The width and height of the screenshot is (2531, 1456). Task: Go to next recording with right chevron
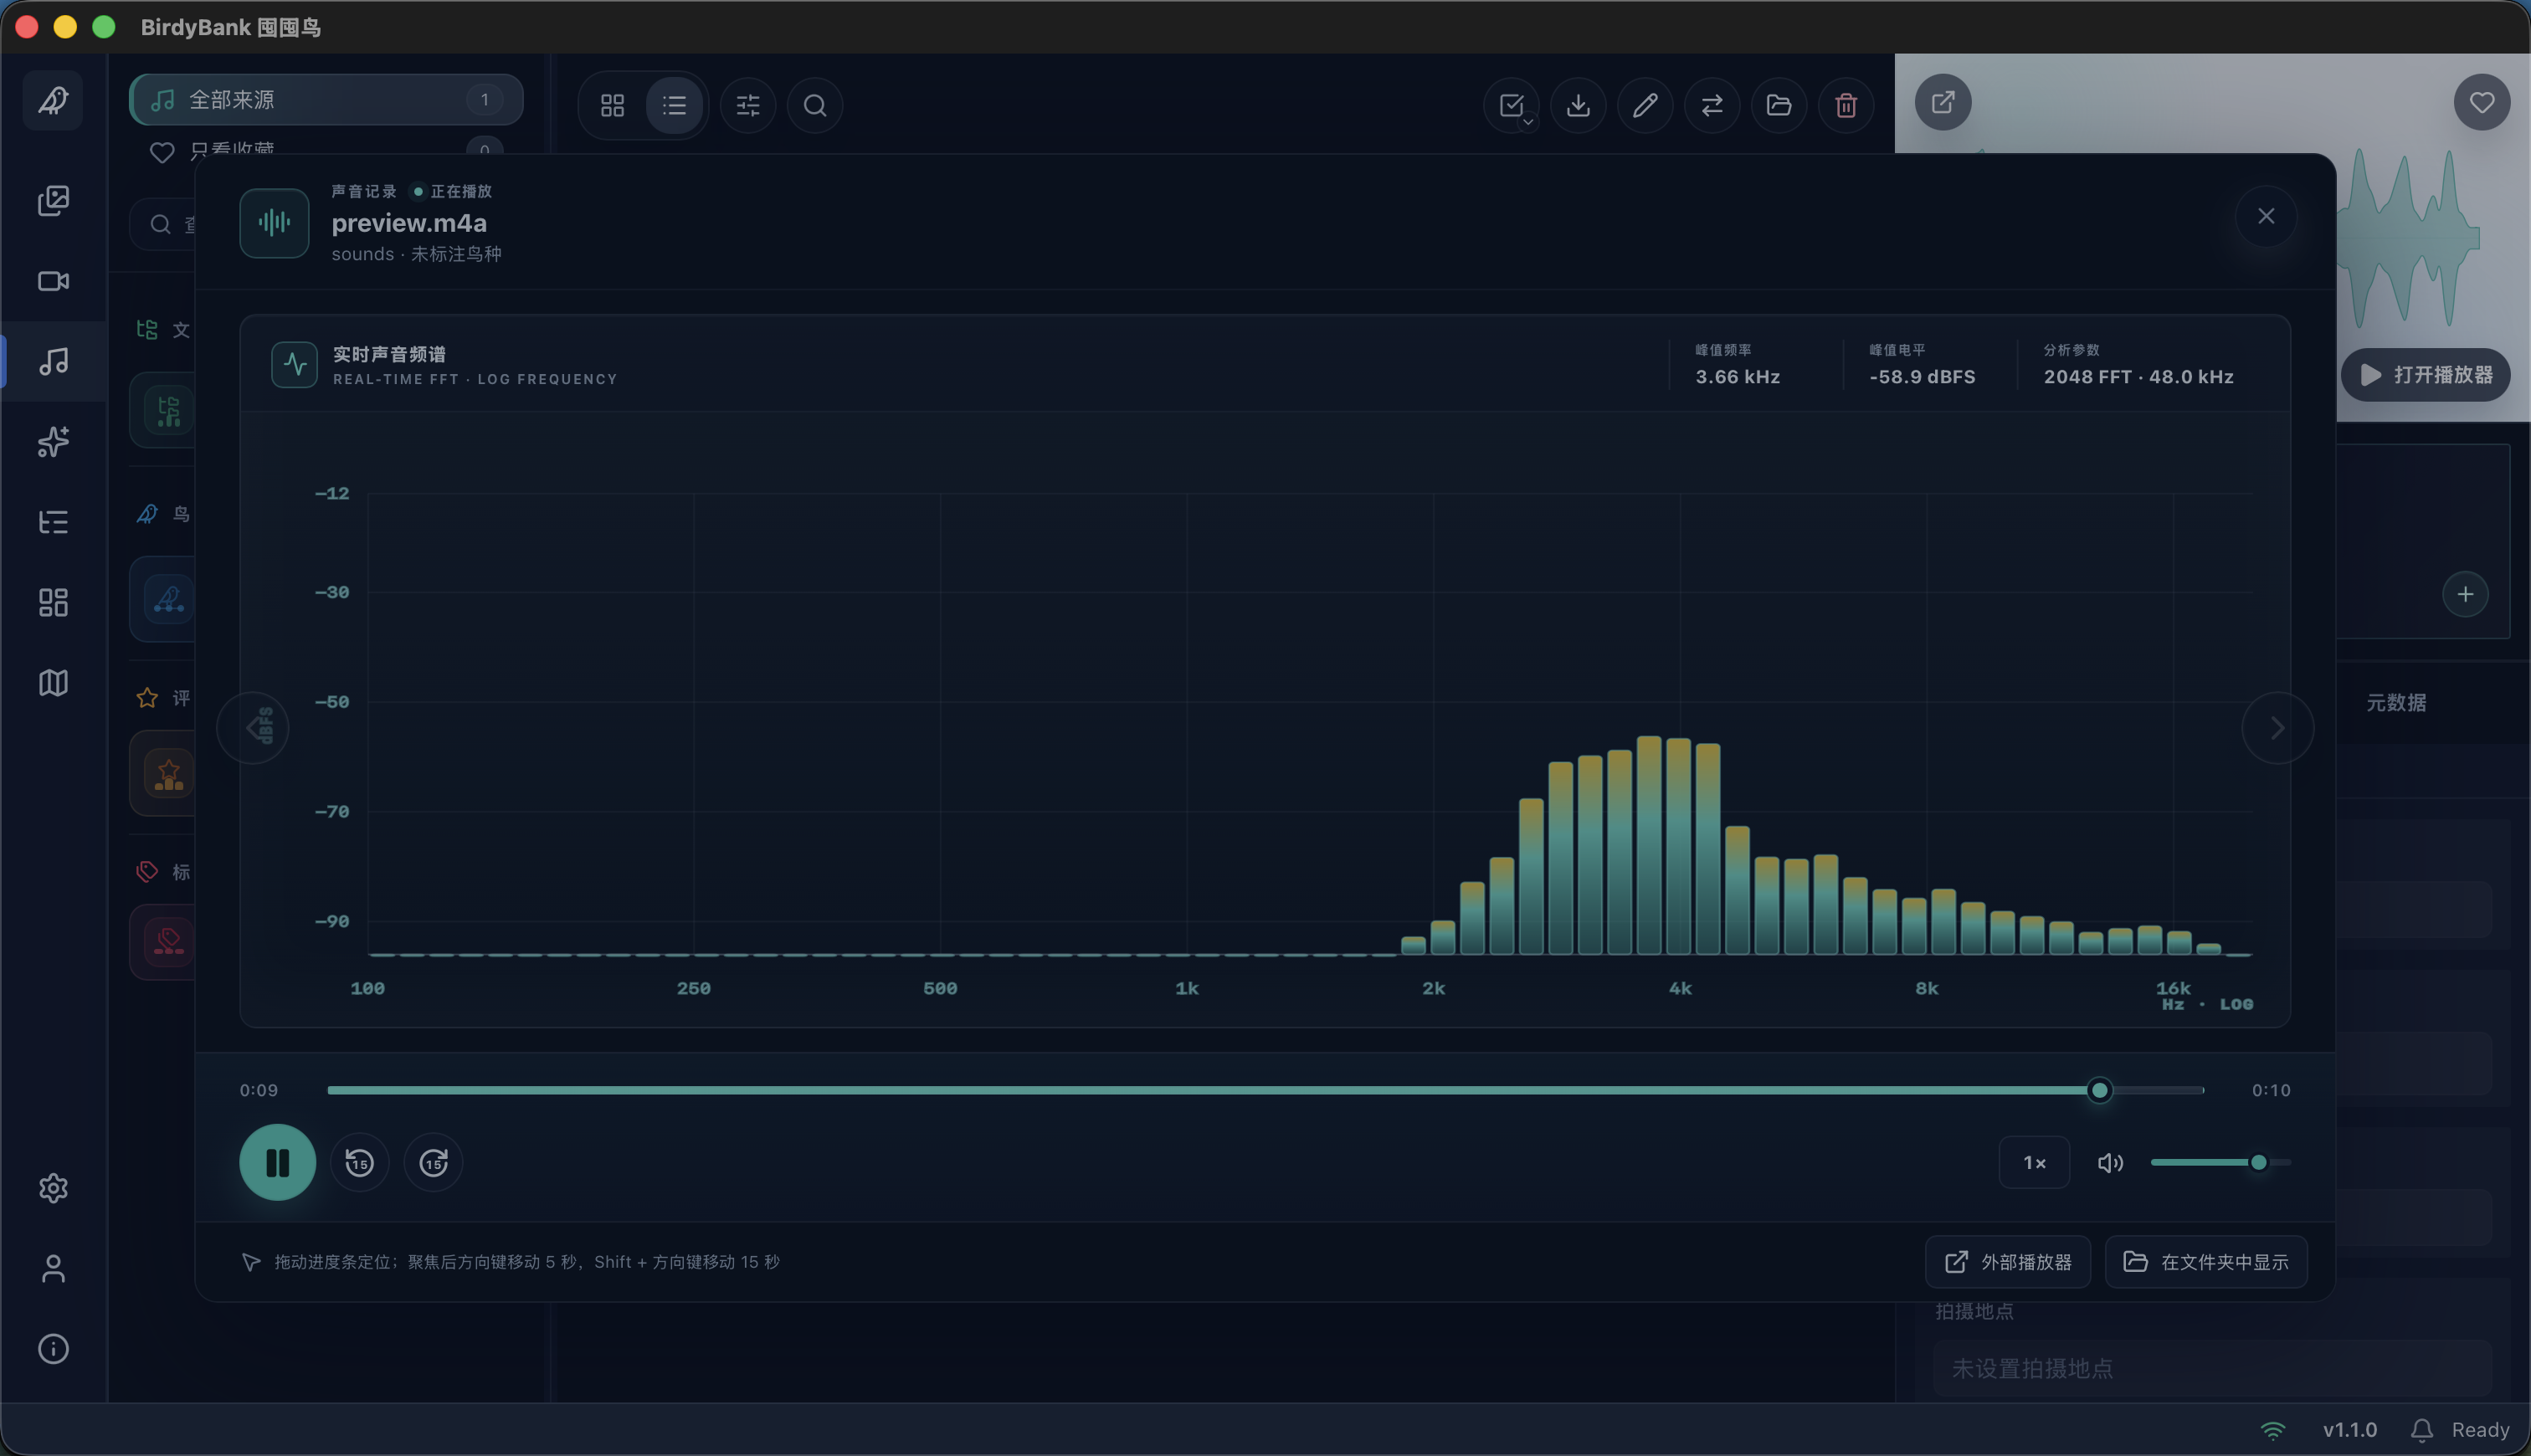tap(2277, 728)
